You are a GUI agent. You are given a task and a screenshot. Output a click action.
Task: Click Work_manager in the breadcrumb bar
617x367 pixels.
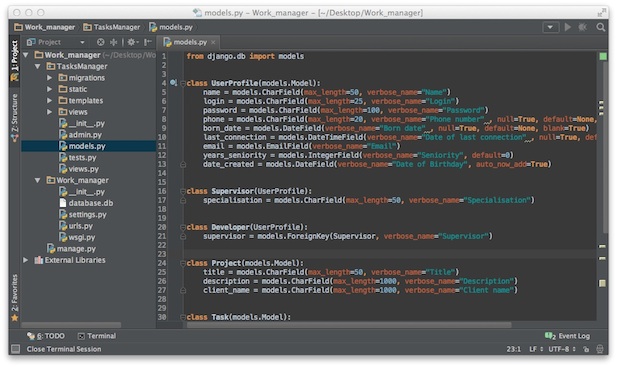(44, 27)
